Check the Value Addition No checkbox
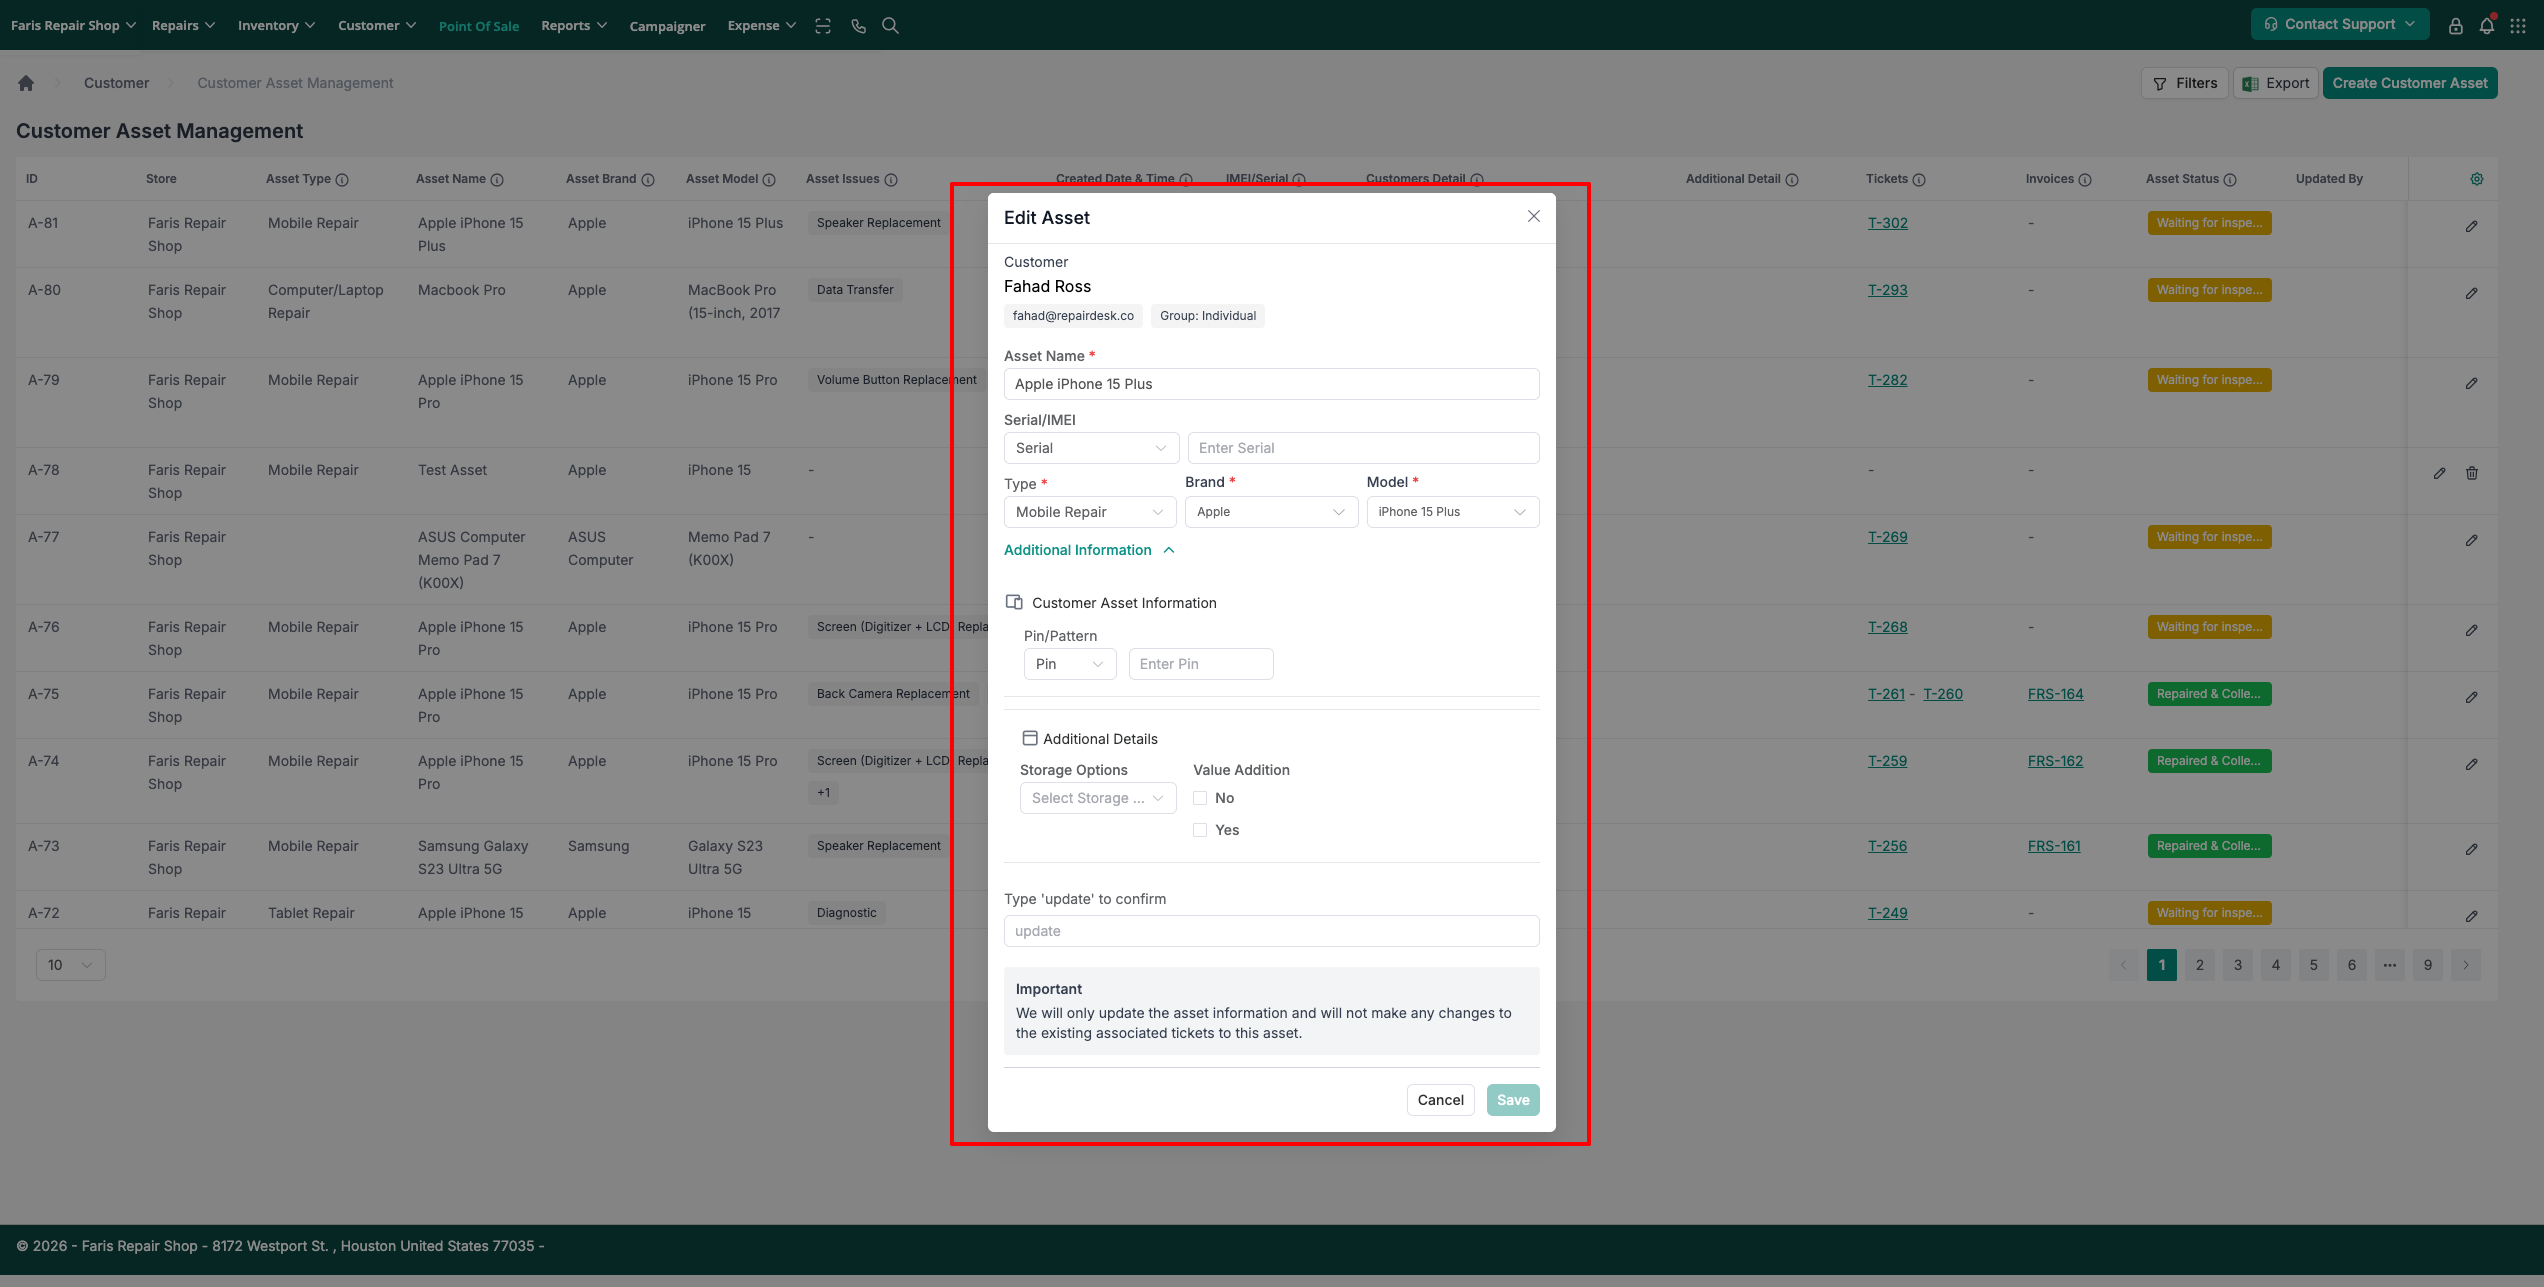This screenshot has height=1287, width=2544. coord(1200,798)
